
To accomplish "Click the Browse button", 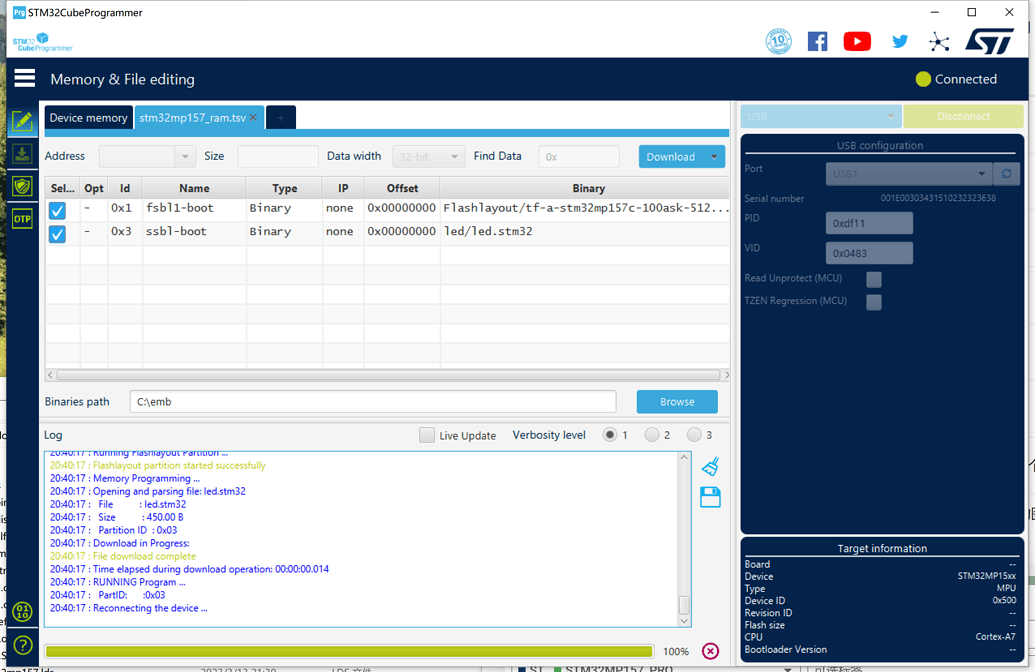I will pos(677,401).
